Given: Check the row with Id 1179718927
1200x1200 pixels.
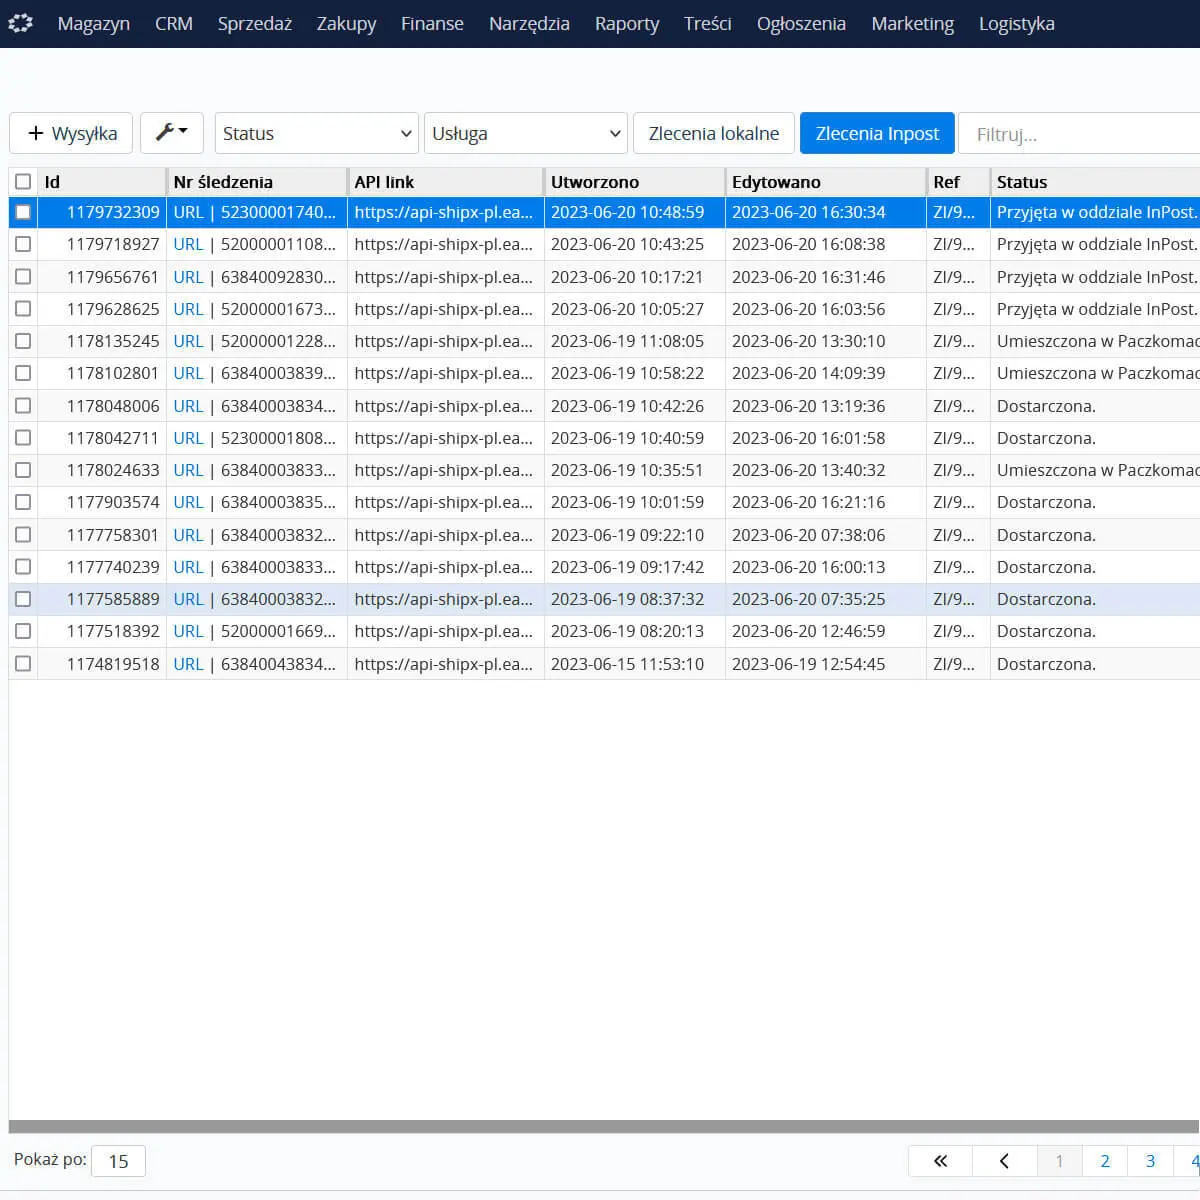Looking at the screenshot, I should point(23,244).
